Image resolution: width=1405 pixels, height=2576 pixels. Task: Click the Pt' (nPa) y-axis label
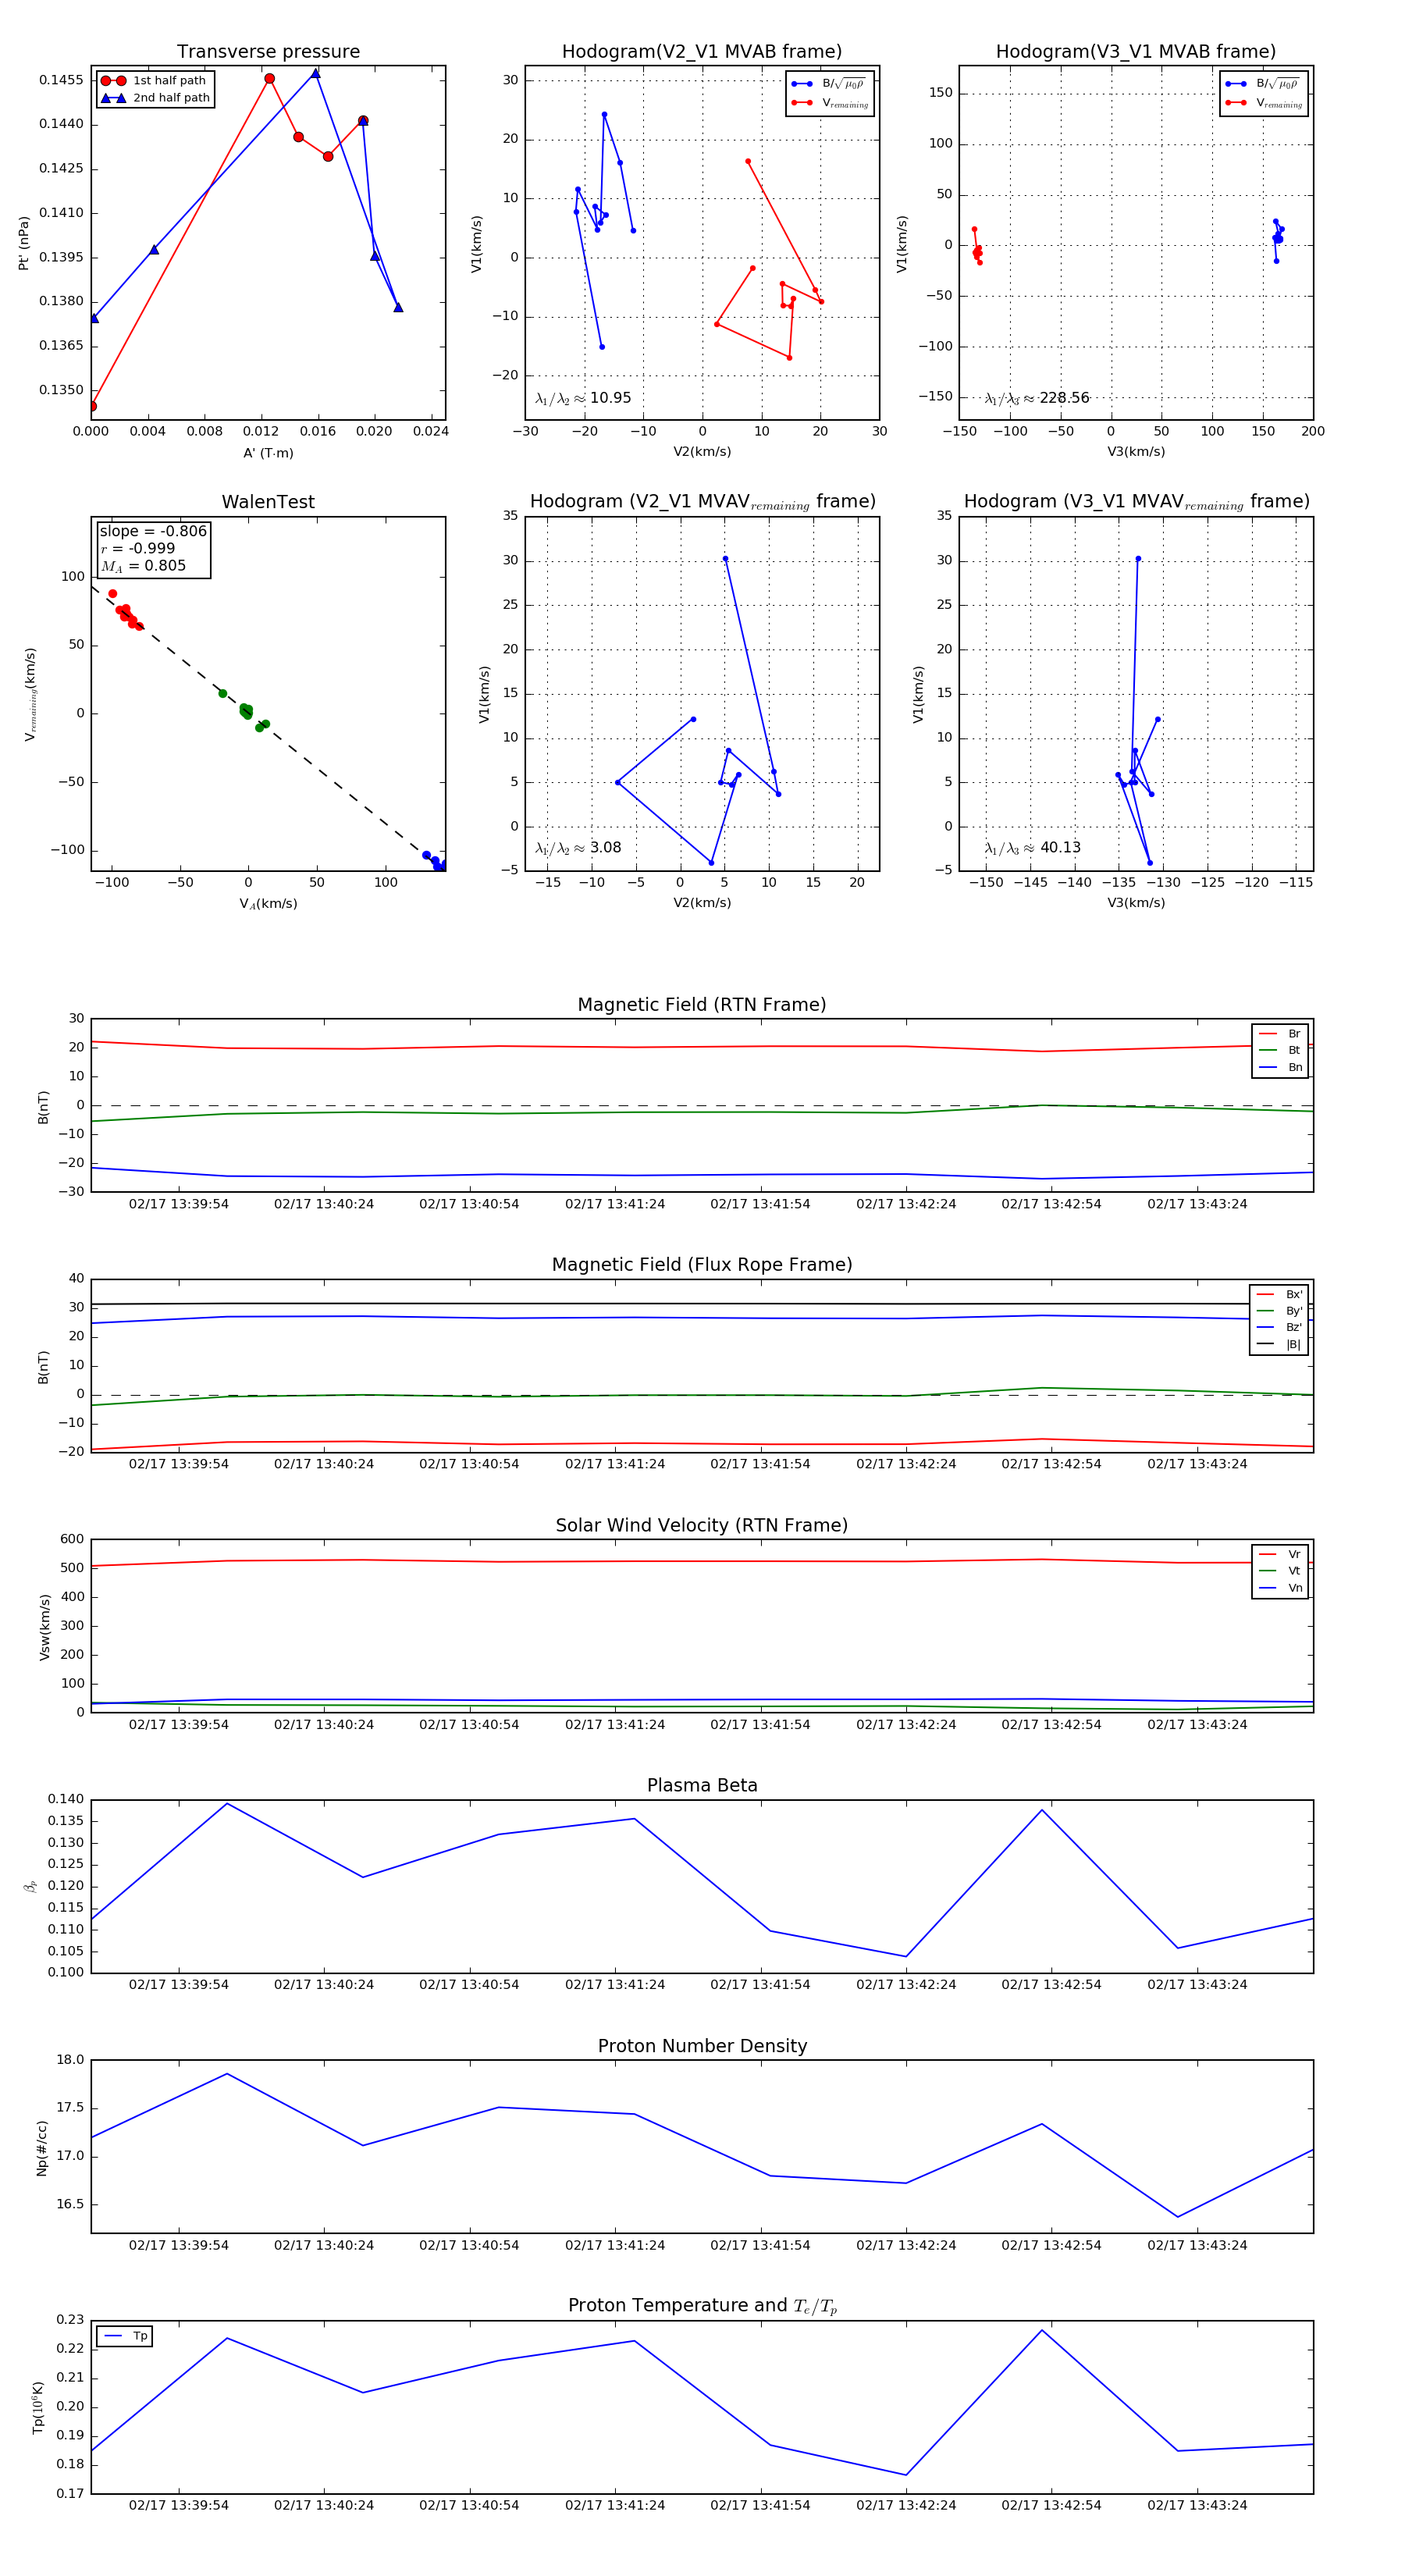(24, 243)
